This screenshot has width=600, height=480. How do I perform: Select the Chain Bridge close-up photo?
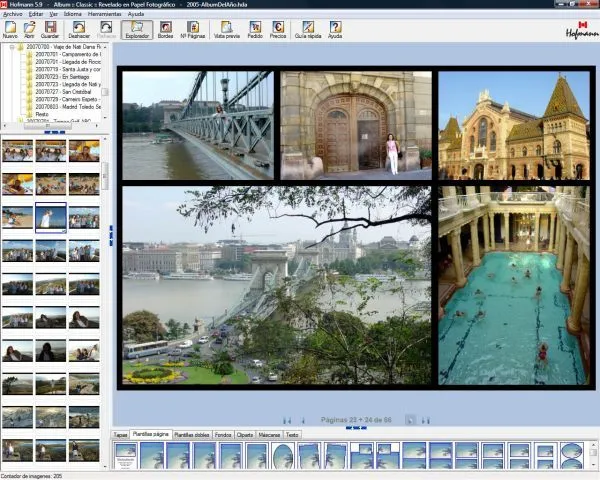(x=198, y=125)
